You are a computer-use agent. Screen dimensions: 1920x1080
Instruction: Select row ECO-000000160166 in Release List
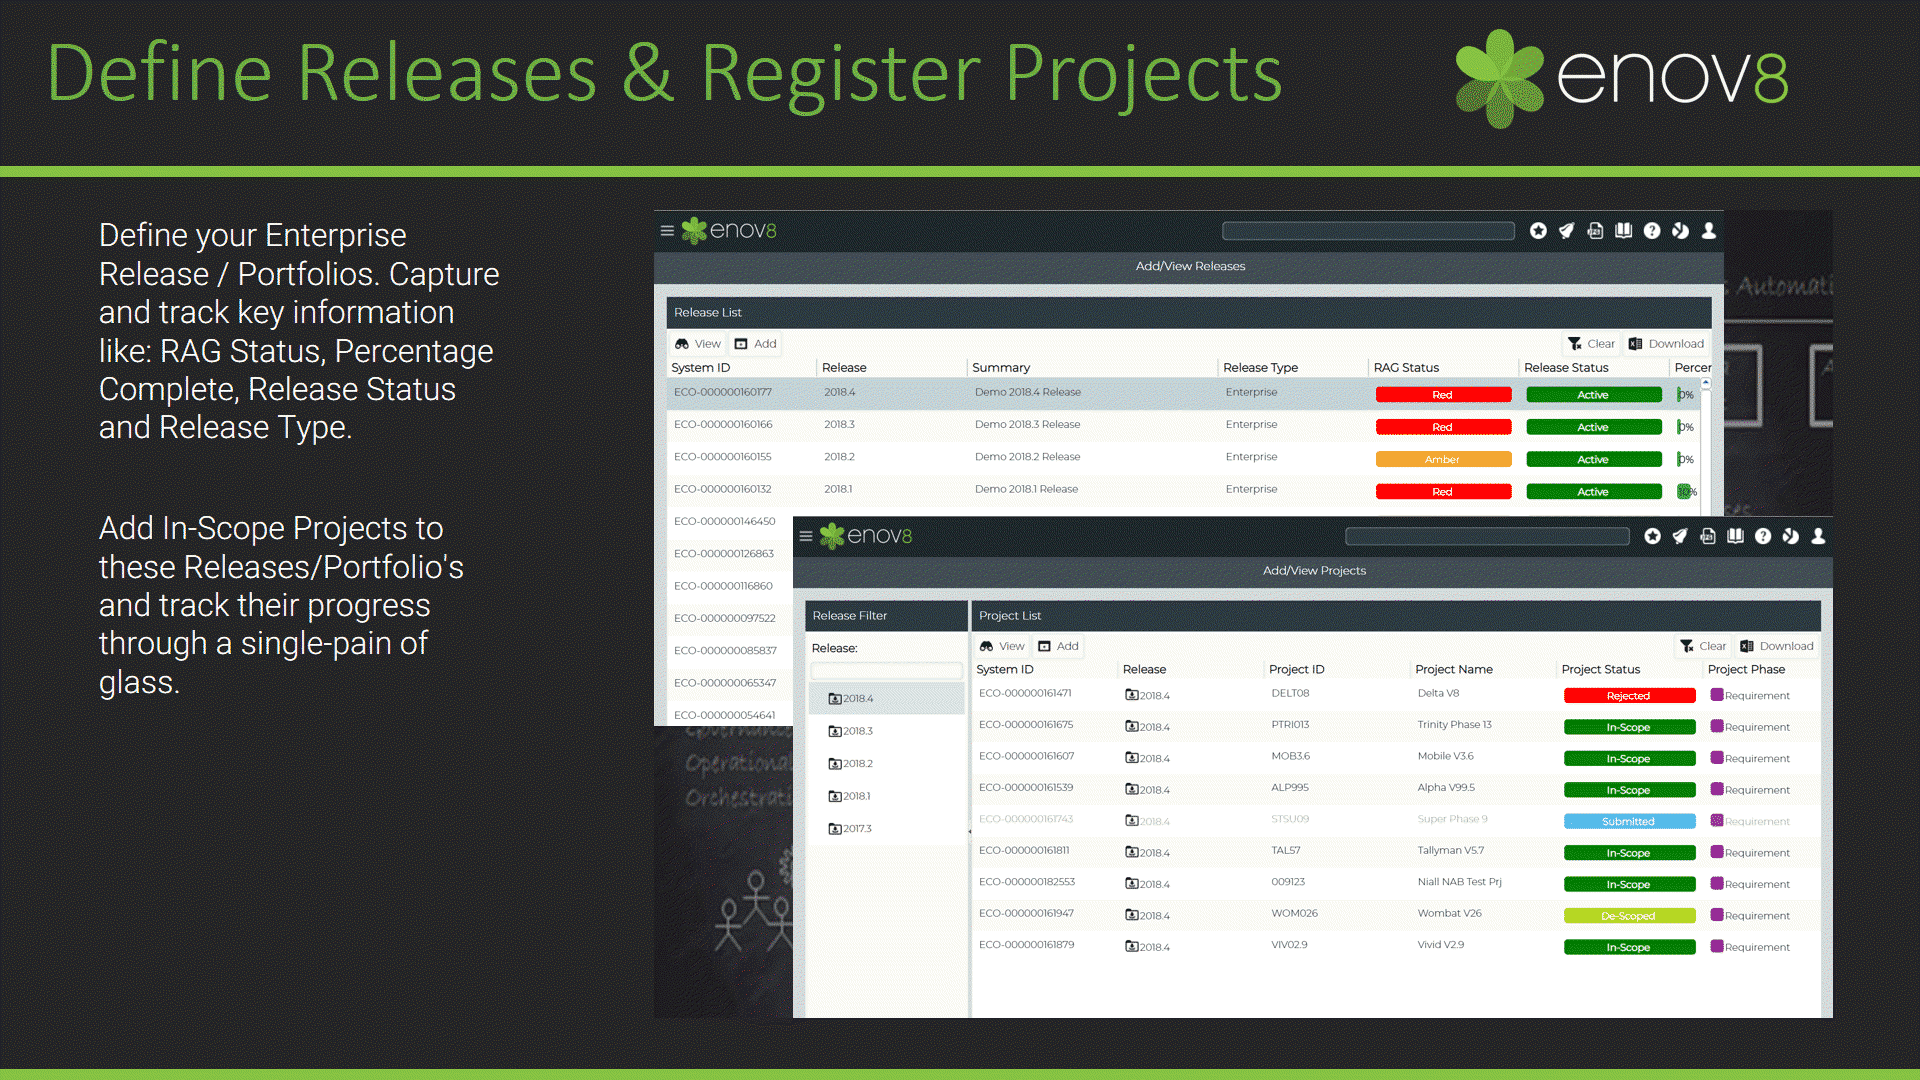coord(1184,425)
